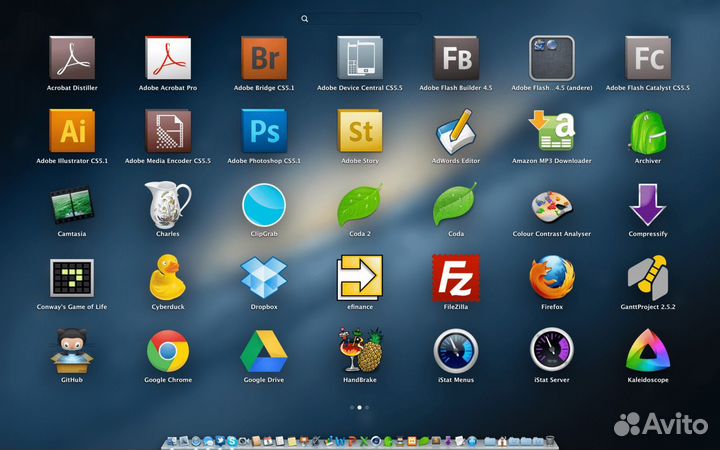720x450 pixels.
Task: Open Google Chrome
Action: point(168,351)
